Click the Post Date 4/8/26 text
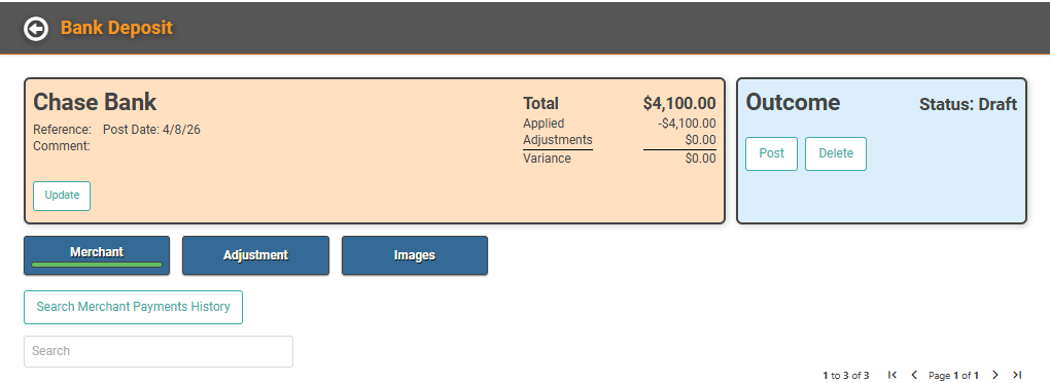1050x383 pixels. (151, 130)
